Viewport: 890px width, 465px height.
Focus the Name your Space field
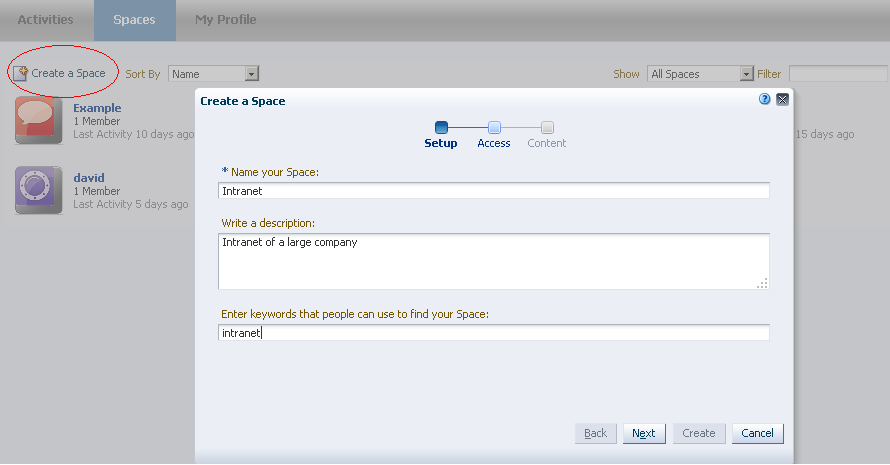pos(493,191)
